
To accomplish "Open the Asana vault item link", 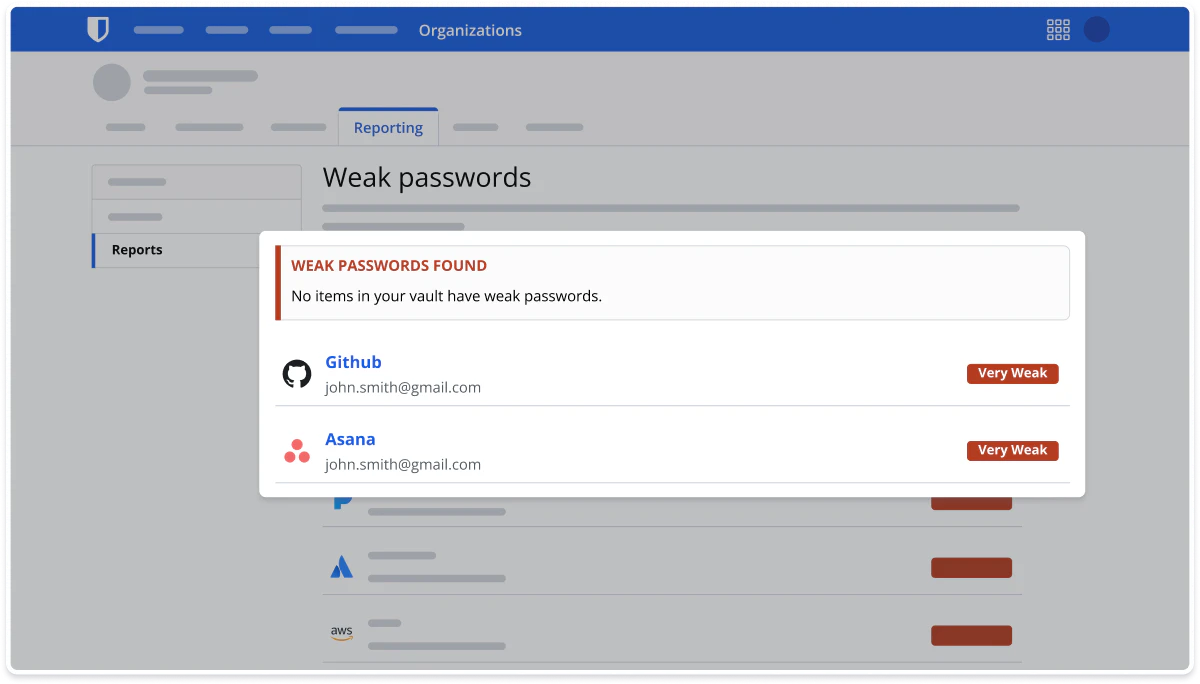I will click(350, 439).
